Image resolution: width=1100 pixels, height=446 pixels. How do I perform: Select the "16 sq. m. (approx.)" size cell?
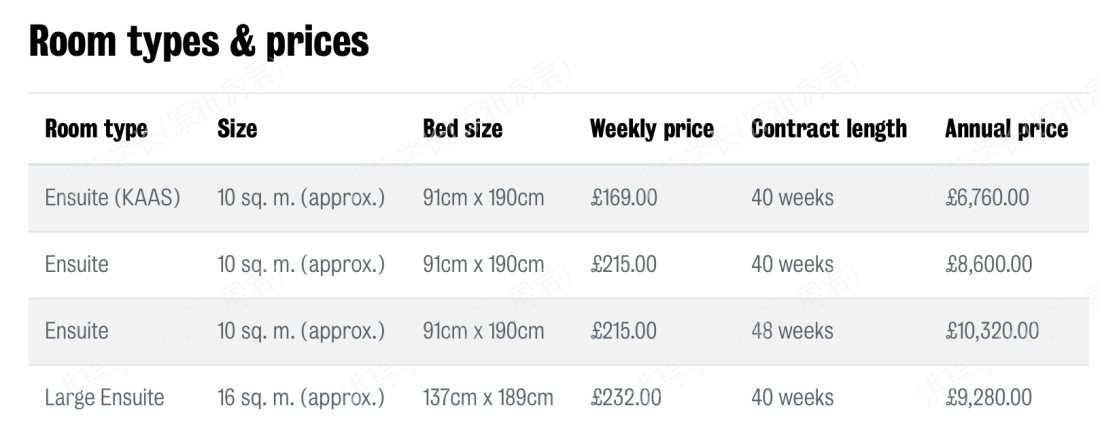coord(300,398)
